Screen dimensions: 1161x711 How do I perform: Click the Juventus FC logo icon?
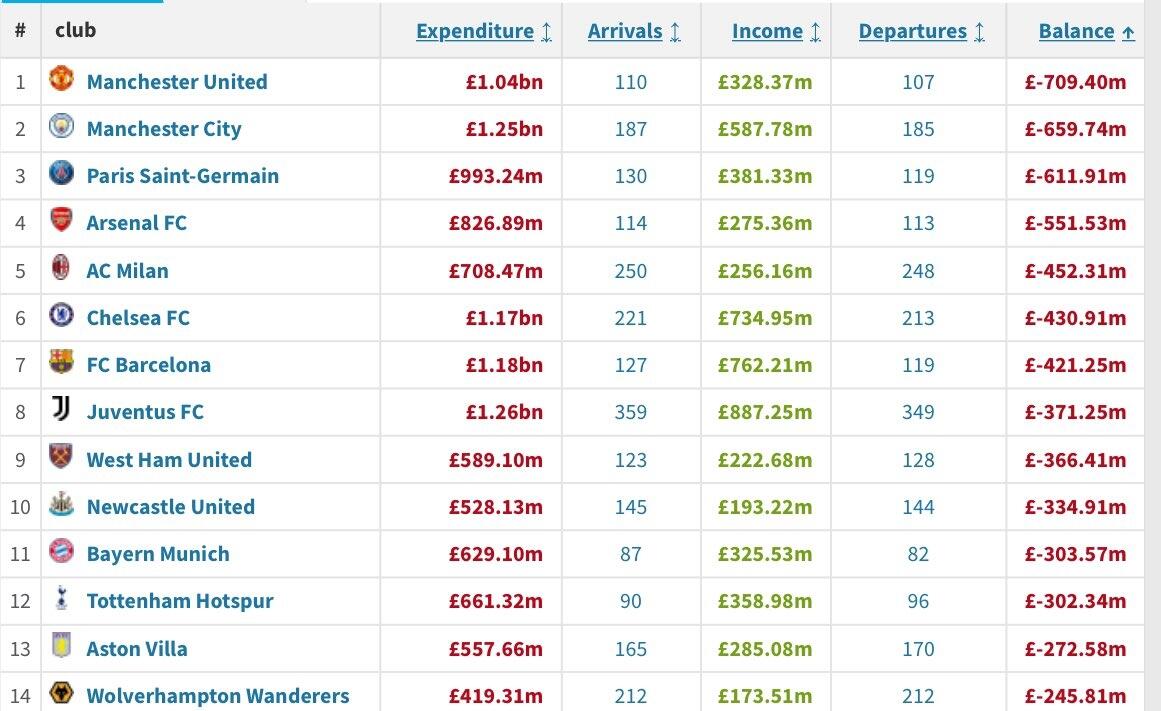coord(61,410)
